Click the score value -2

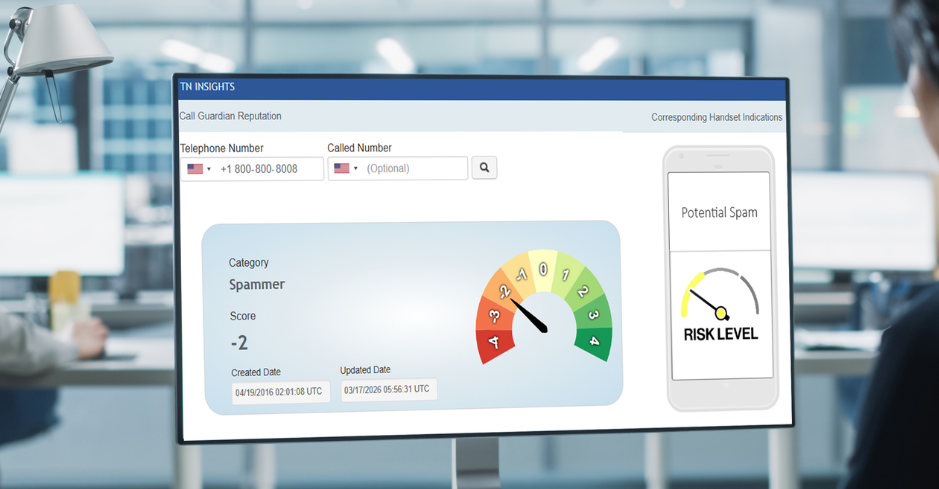239,343
